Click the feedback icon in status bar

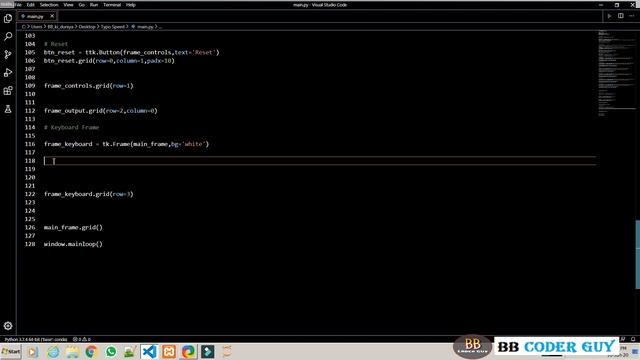click(x=623, y=339)
